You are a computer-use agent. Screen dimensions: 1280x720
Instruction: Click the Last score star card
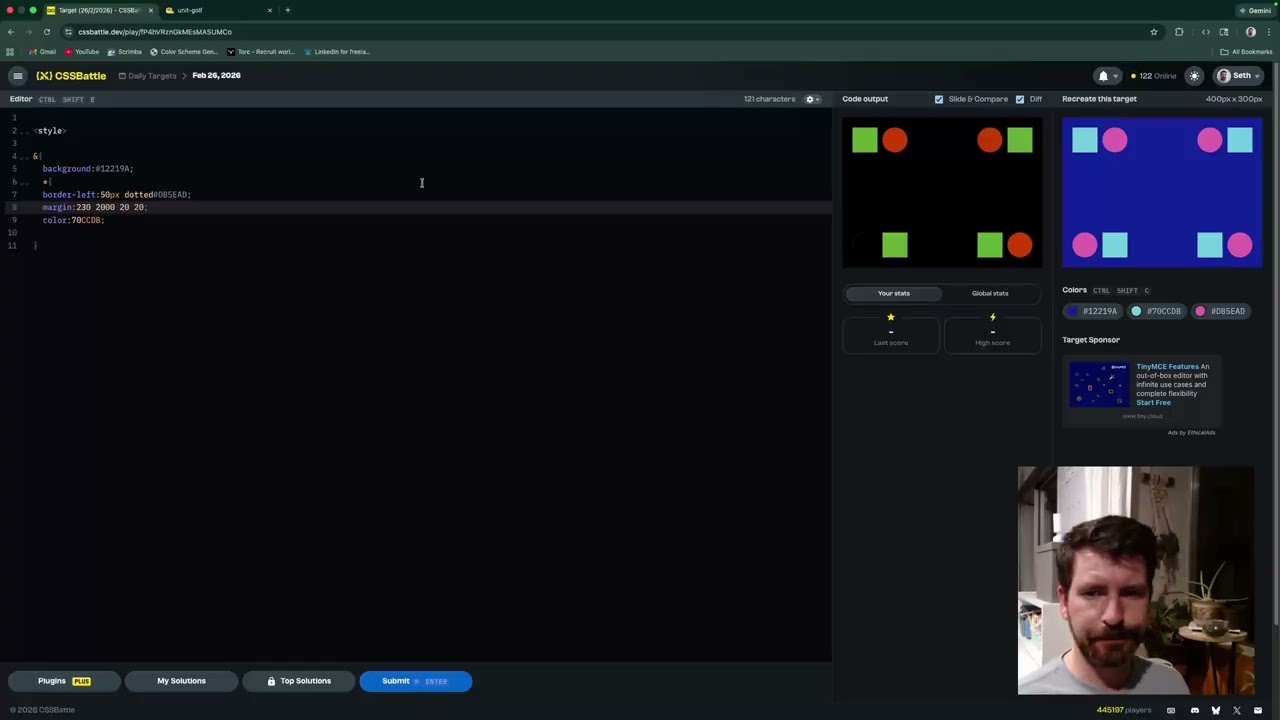pyautogui.click(x=891, y=333)
